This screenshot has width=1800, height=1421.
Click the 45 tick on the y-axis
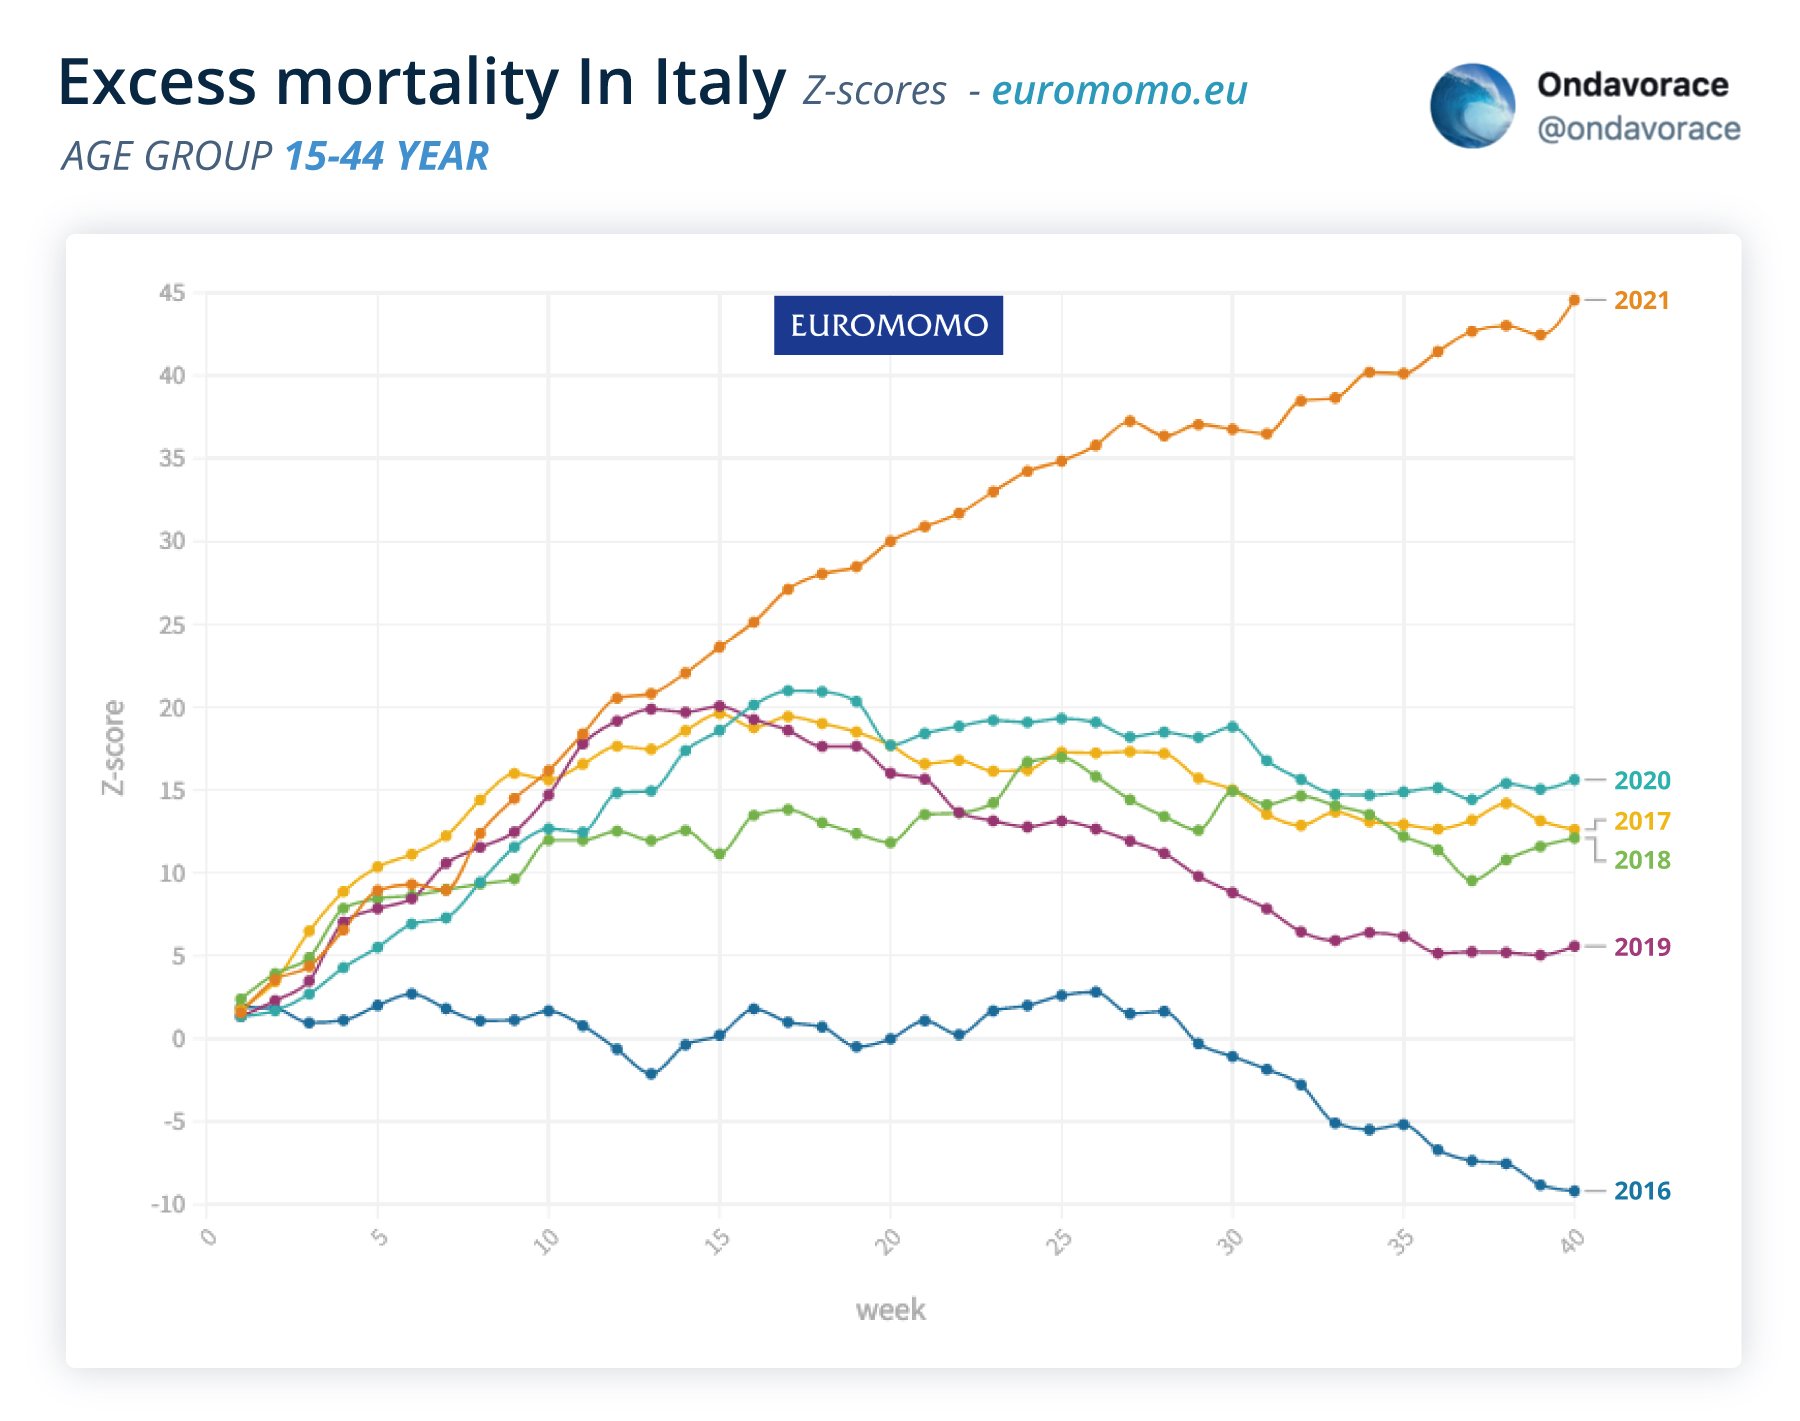(x=172, y=293)
